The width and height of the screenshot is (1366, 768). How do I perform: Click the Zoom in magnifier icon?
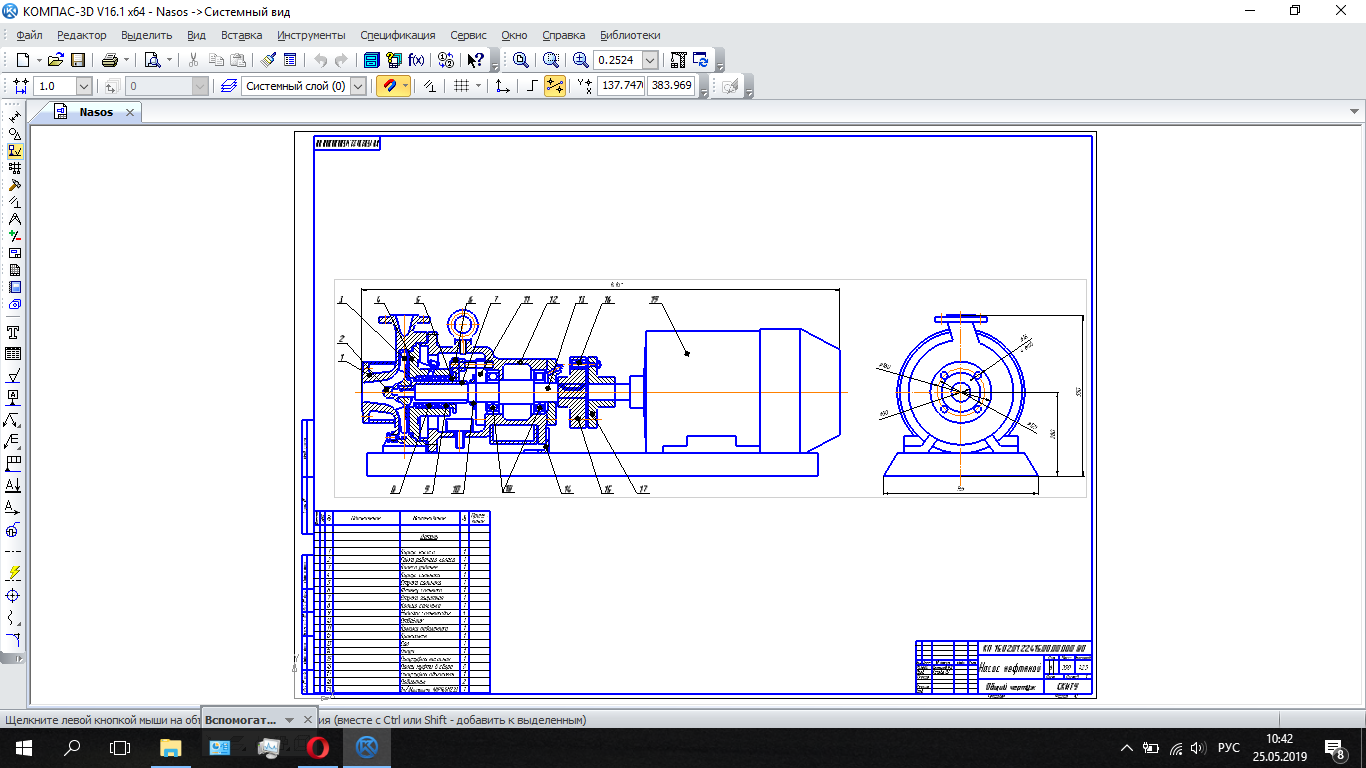pos(580,60)
